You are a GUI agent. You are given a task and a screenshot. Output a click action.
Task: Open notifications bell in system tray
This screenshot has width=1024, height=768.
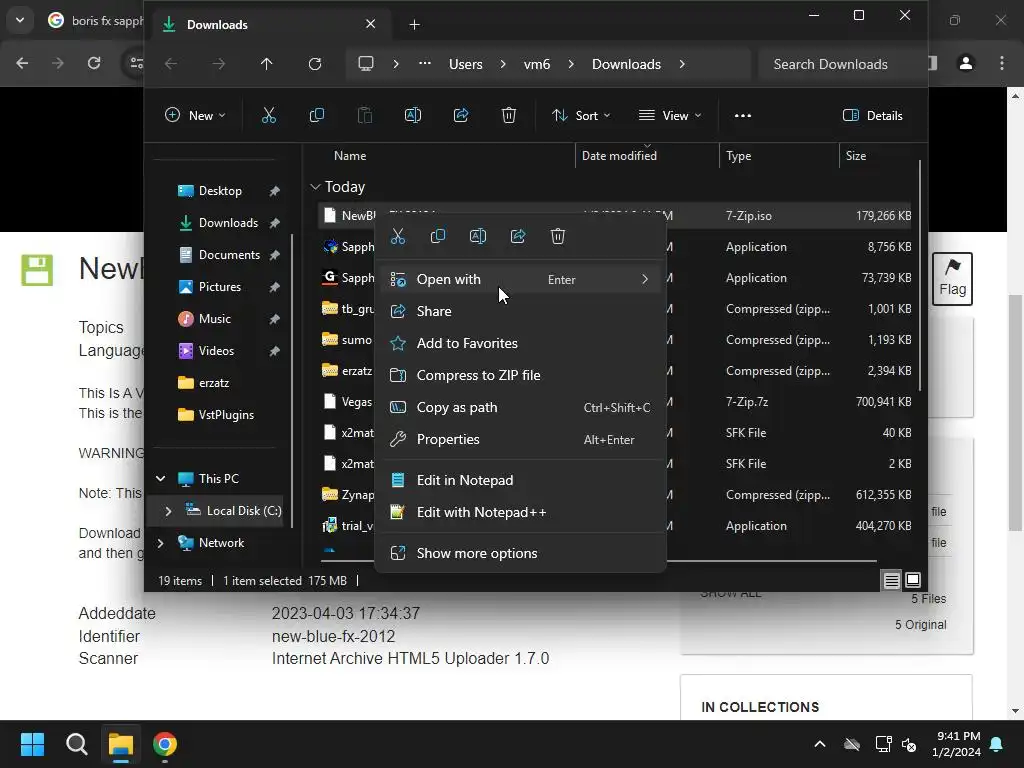(x=997, y=744)
